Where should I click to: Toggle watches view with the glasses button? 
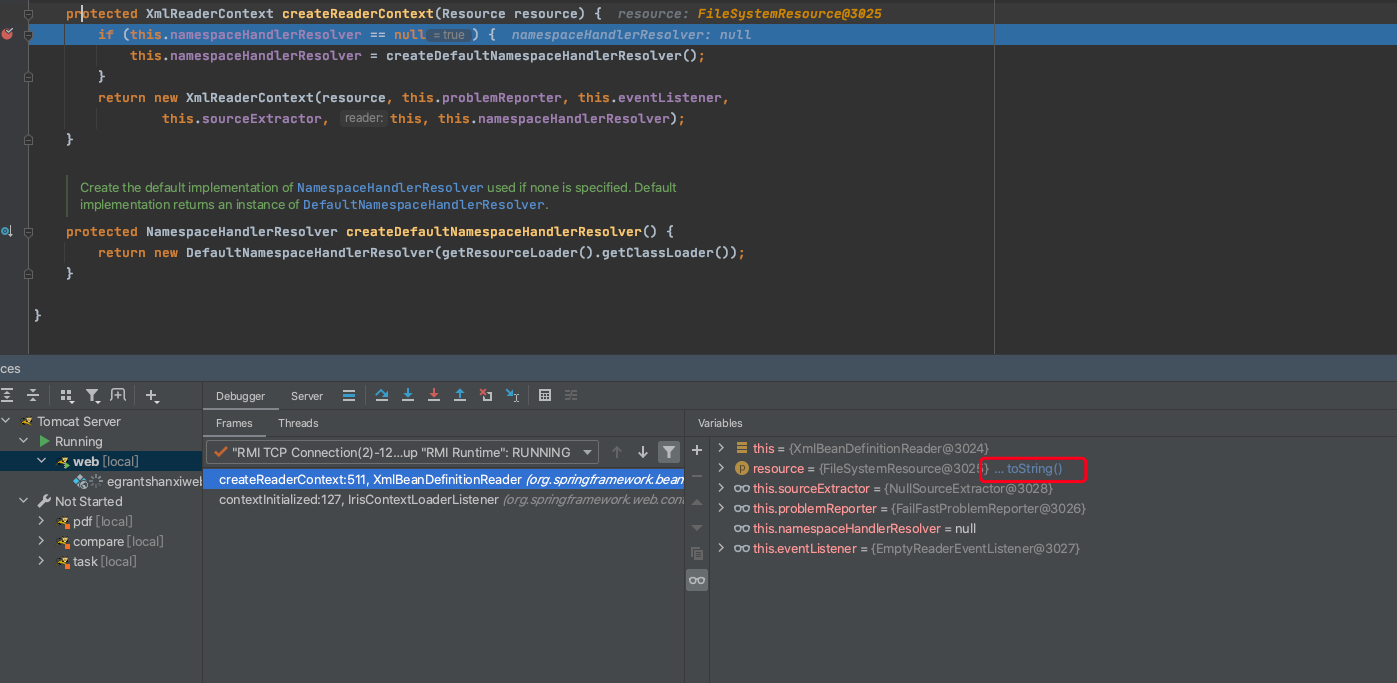(x=697, y=580)
